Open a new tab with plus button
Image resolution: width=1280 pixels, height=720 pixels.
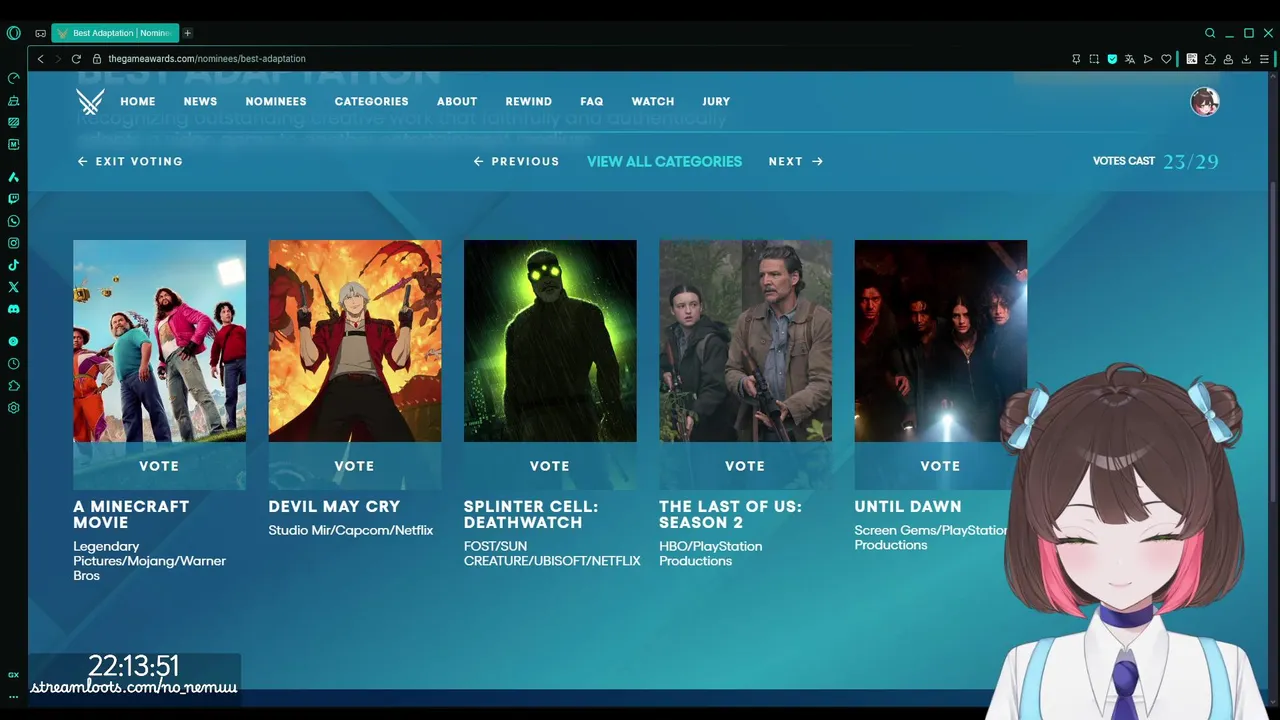(x=187, y=33)
